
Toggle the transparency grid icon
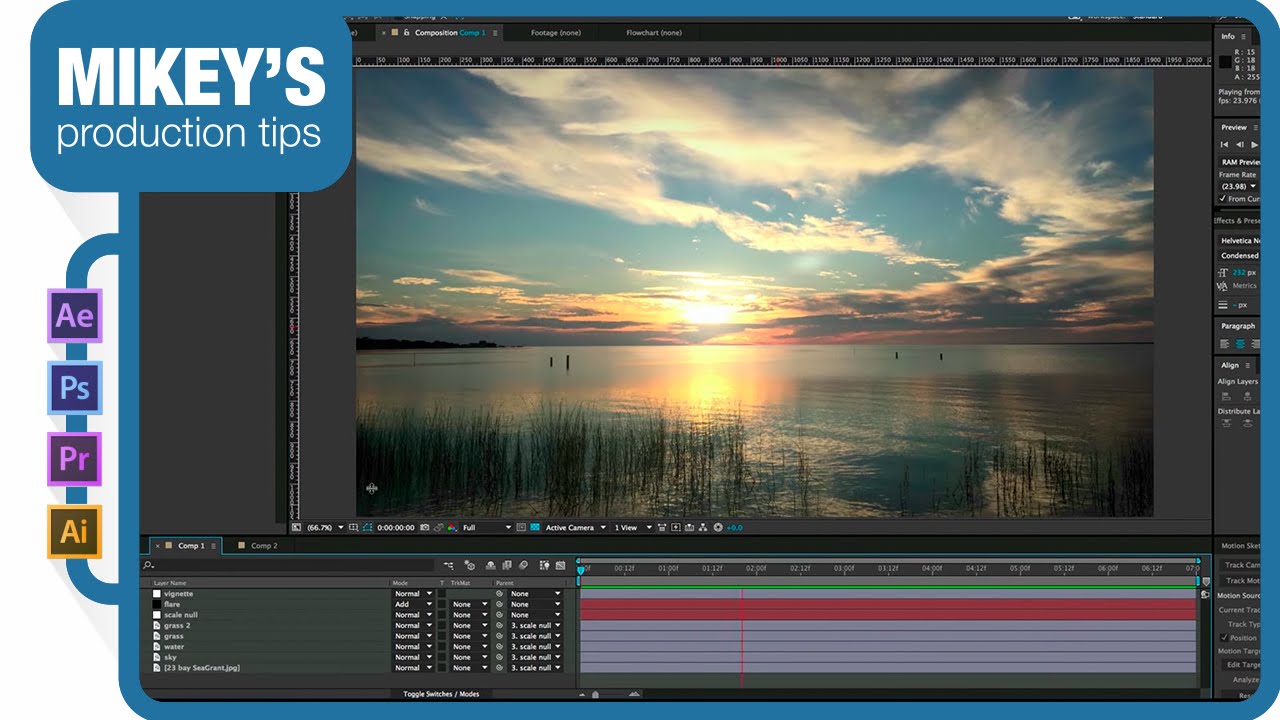(535, 527)
